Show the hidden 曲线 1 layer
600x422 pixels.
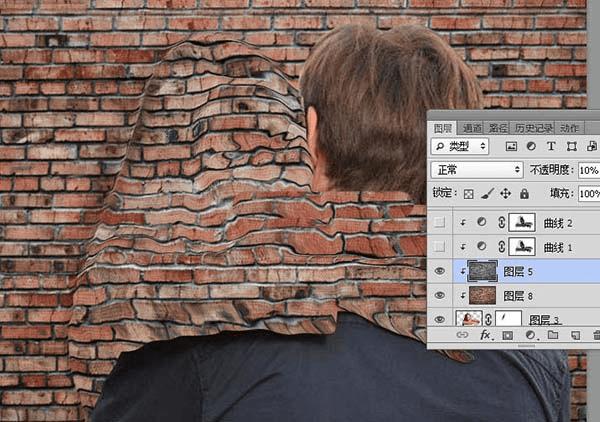(x=439, y=247)
